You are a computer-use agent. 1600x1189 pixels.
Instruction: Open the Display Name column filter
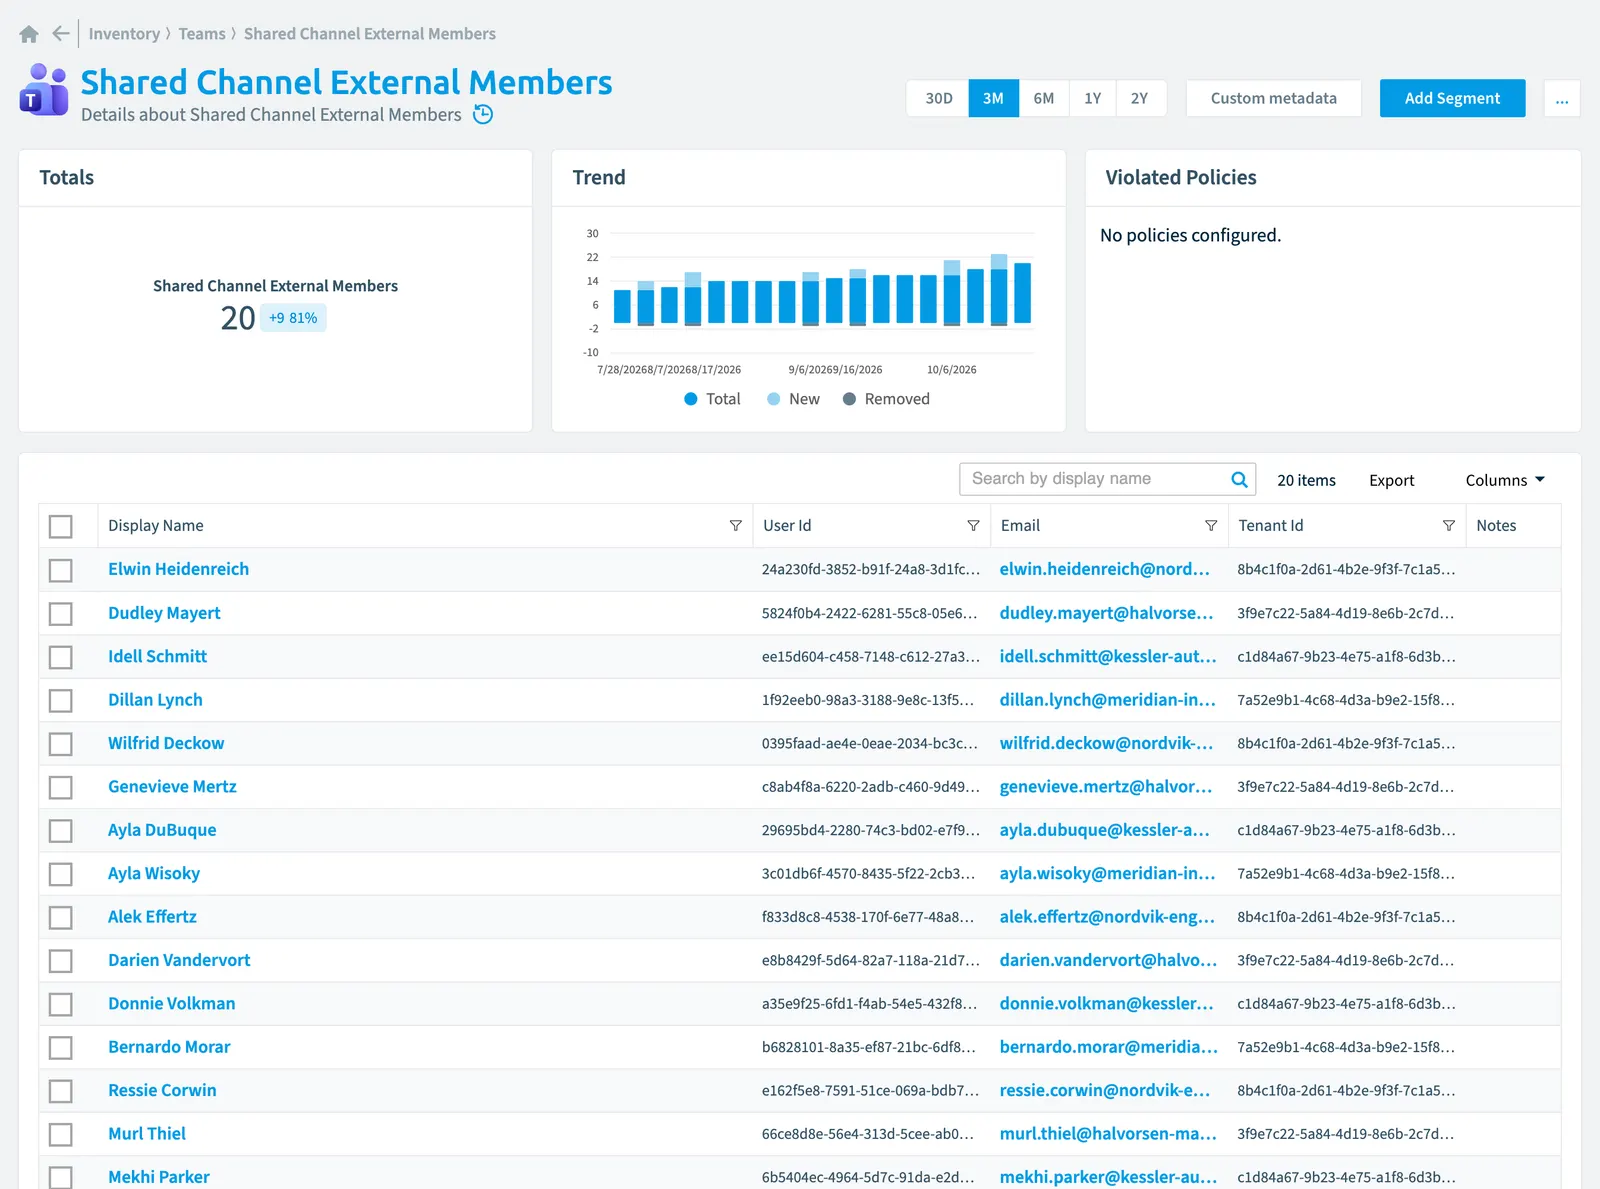[736, 526]
